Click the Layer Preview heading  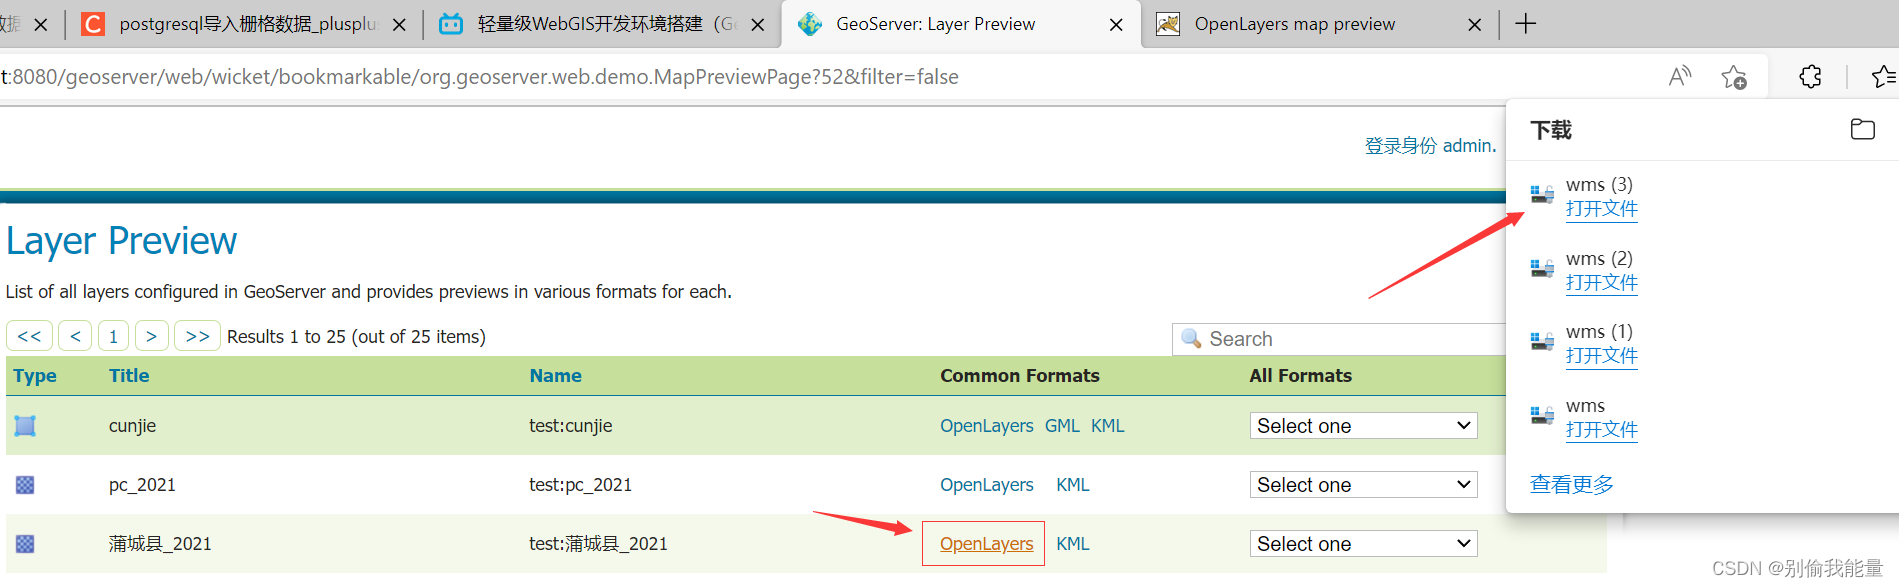(122, 241)
